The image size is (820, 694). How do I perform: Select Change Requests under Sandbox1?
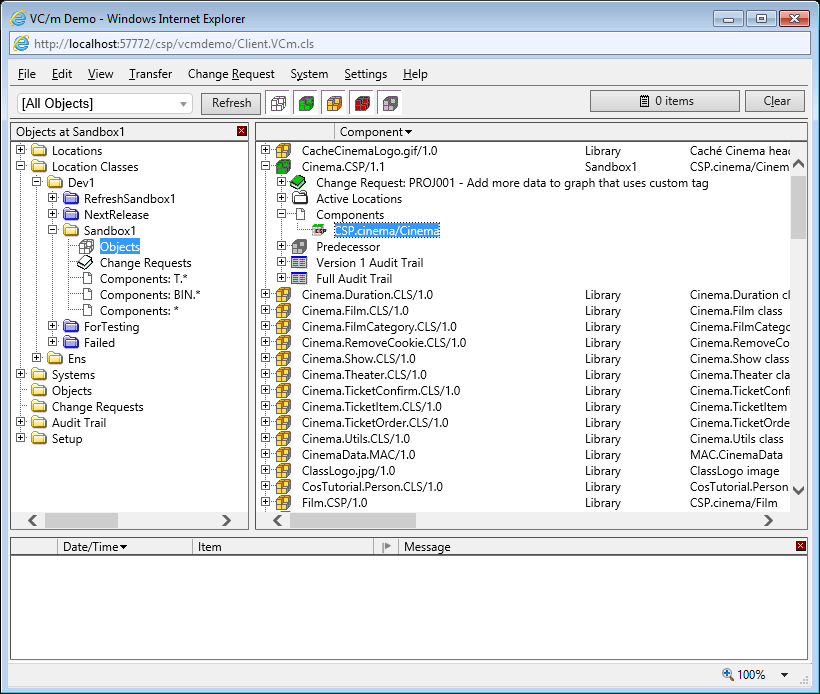coord(145,263)
